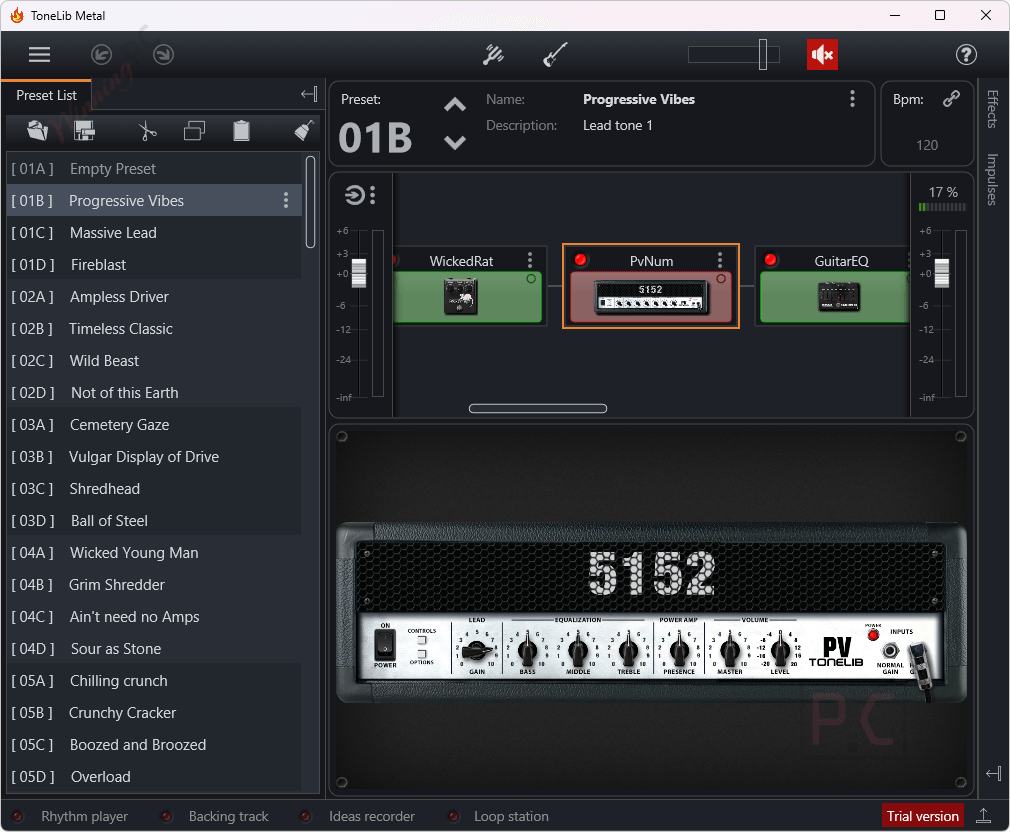Open the Effects side tab
The image size is (1010, 832).
(993, 109)
